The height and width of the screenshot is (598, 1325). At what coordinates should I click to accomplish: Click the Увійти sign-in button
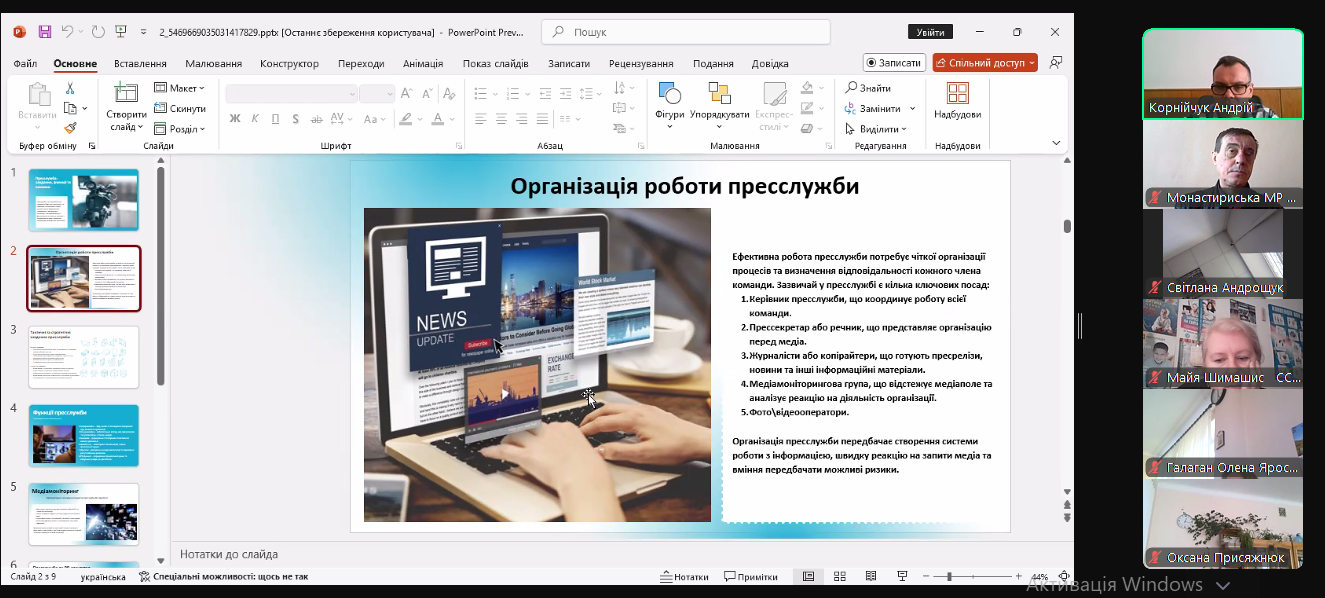(930, 32)
